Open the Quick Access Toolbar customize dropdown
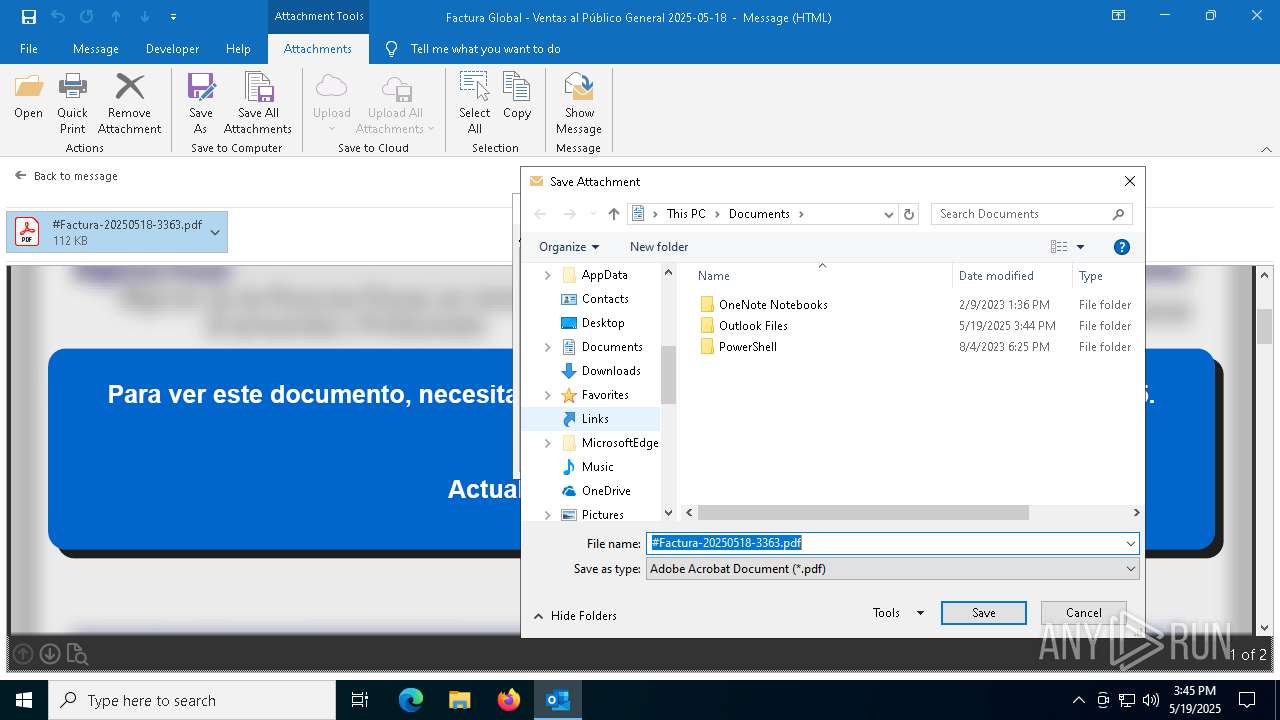Image resolution: width=1280 pixels, height=720 pixels. [173, 17]
